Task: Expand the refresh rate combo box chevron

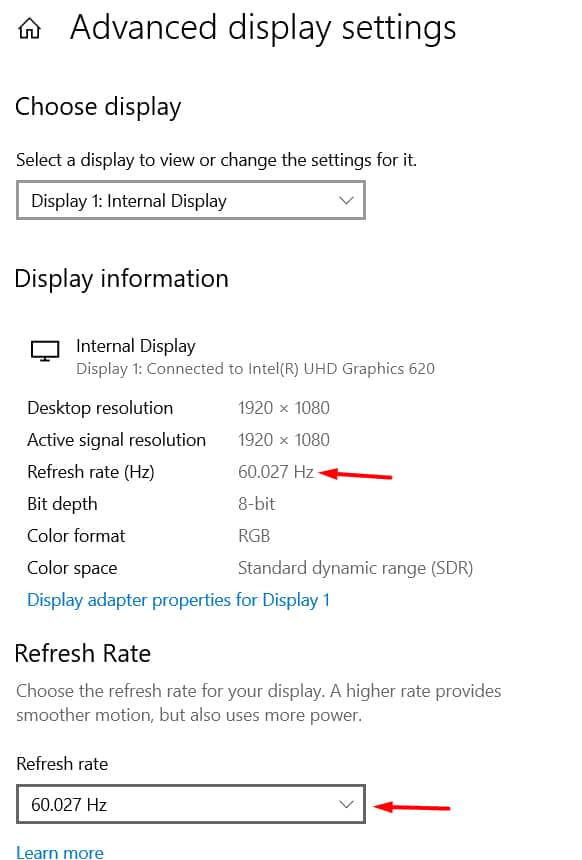Action: 346,803
